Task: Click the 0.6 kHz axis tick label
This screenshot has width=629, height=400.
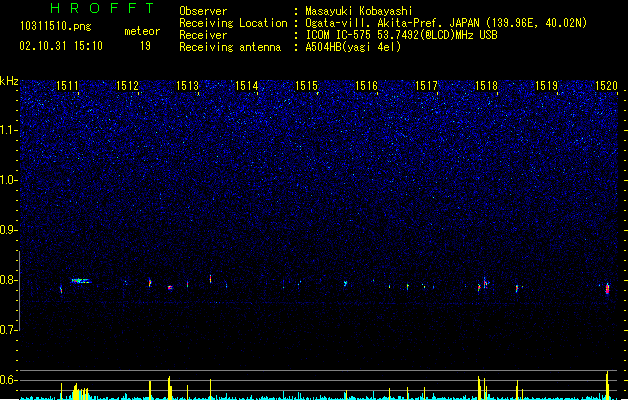Action: tap(8, 380)
